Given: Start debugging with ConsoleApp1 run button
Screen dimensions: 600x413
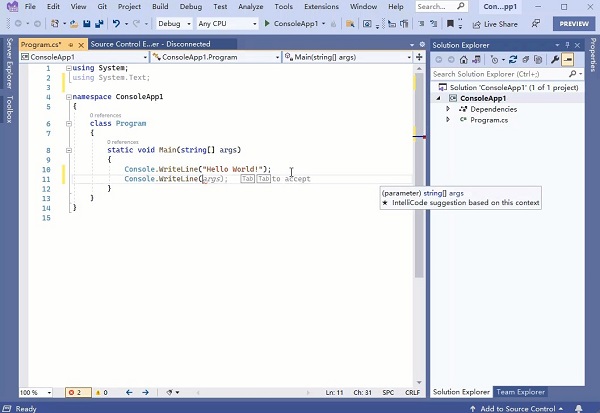Looking at the screenshot, I should pos(295,22).
